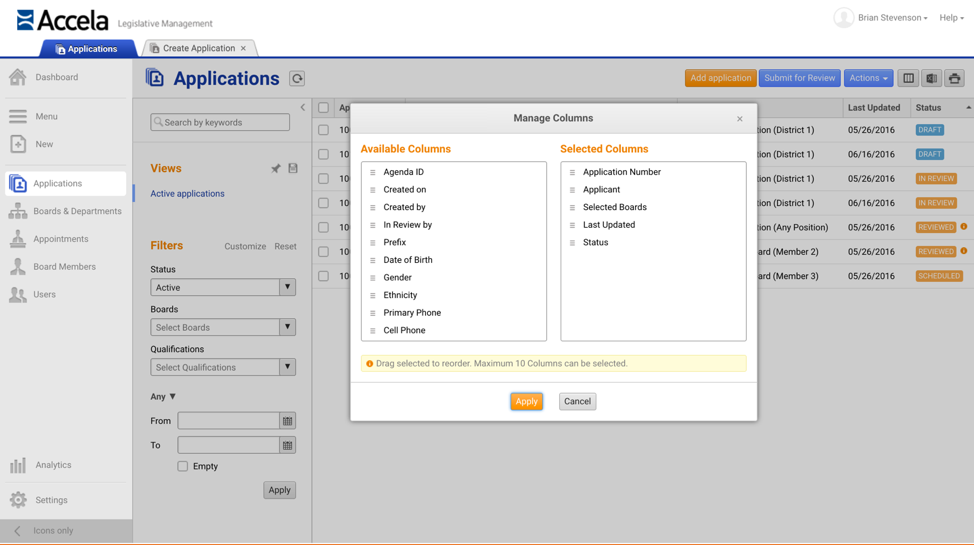Check the row checkbox for Member 2 application
This screenshot has width=974, height=545.
tap(324, 252)
